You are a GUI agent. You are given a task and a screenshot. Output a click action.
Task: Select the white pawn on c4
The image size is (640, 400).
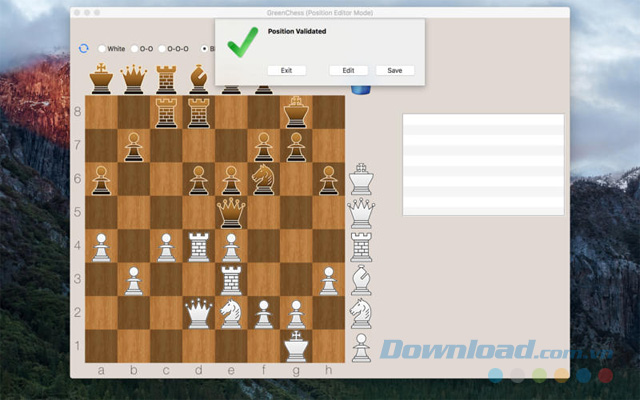(166, 247)
